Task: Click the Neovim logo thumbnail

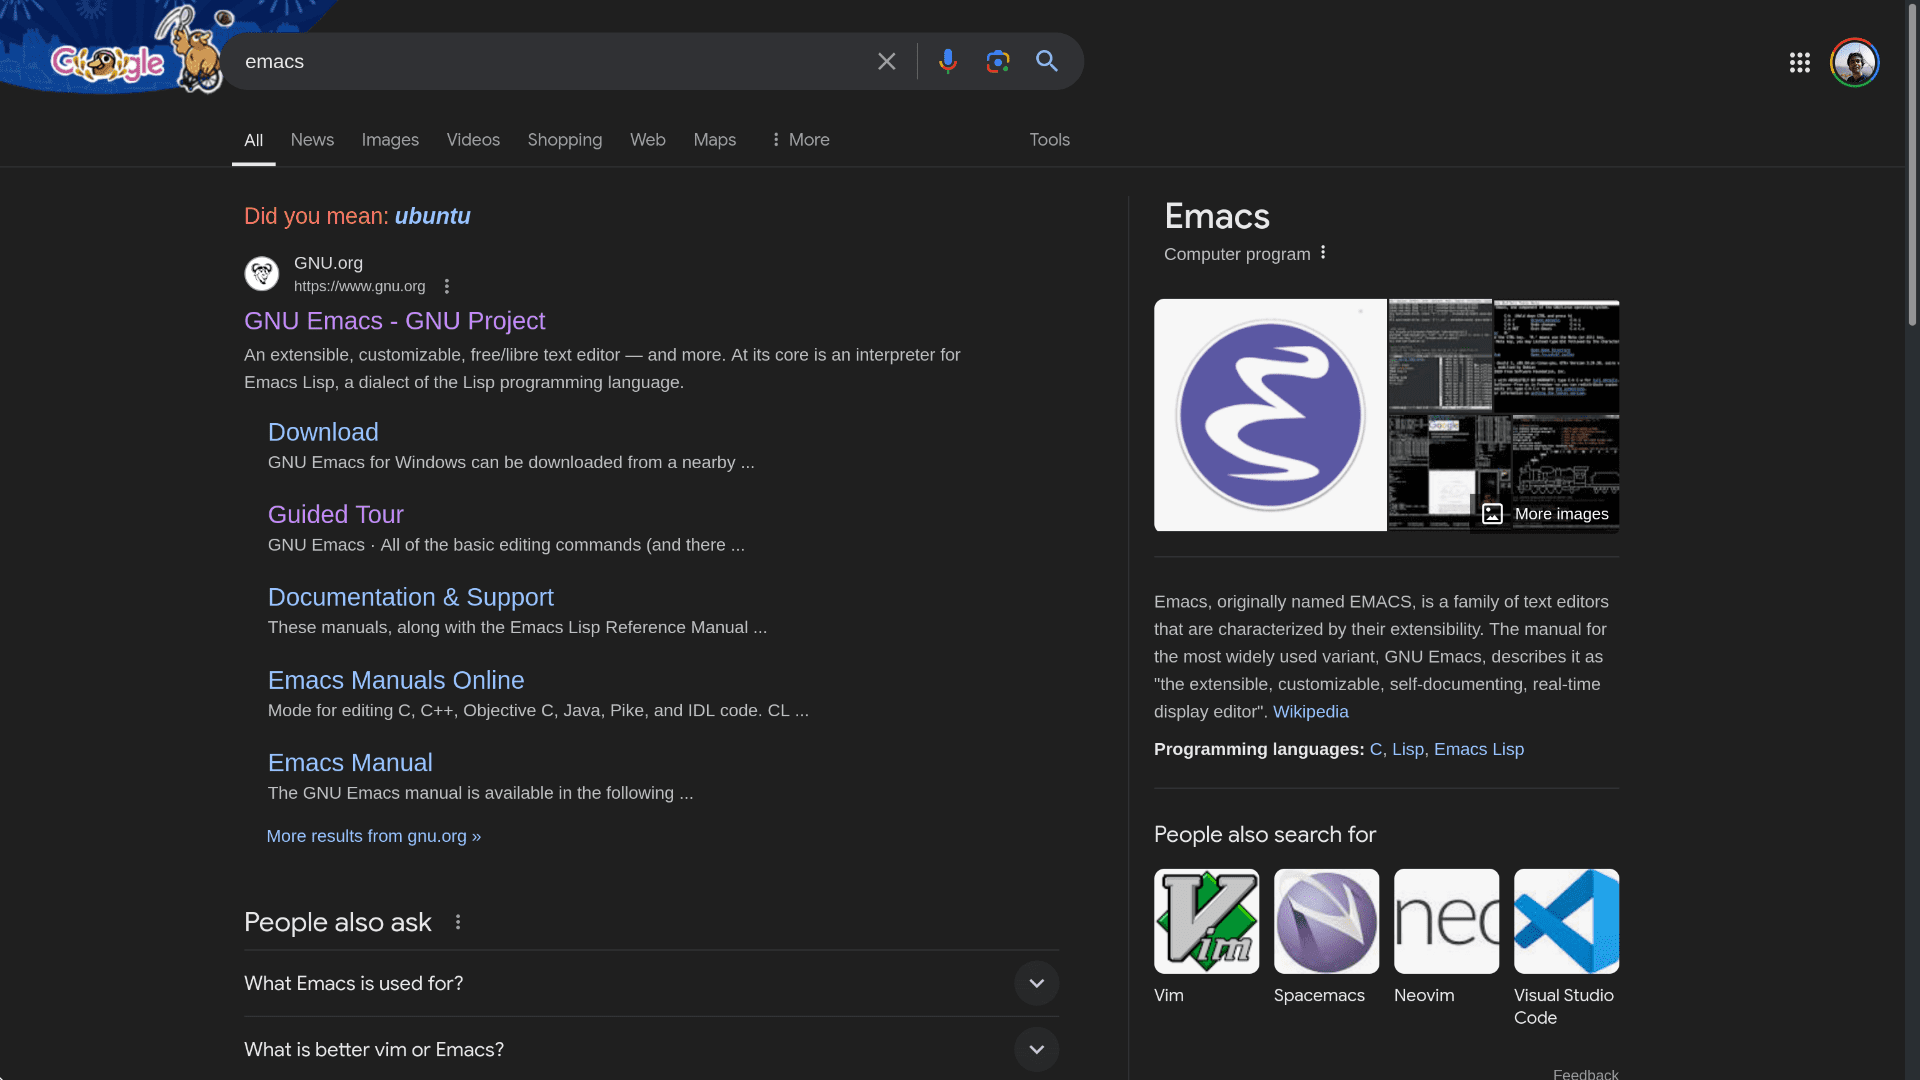Action: tap(1446, 921)
